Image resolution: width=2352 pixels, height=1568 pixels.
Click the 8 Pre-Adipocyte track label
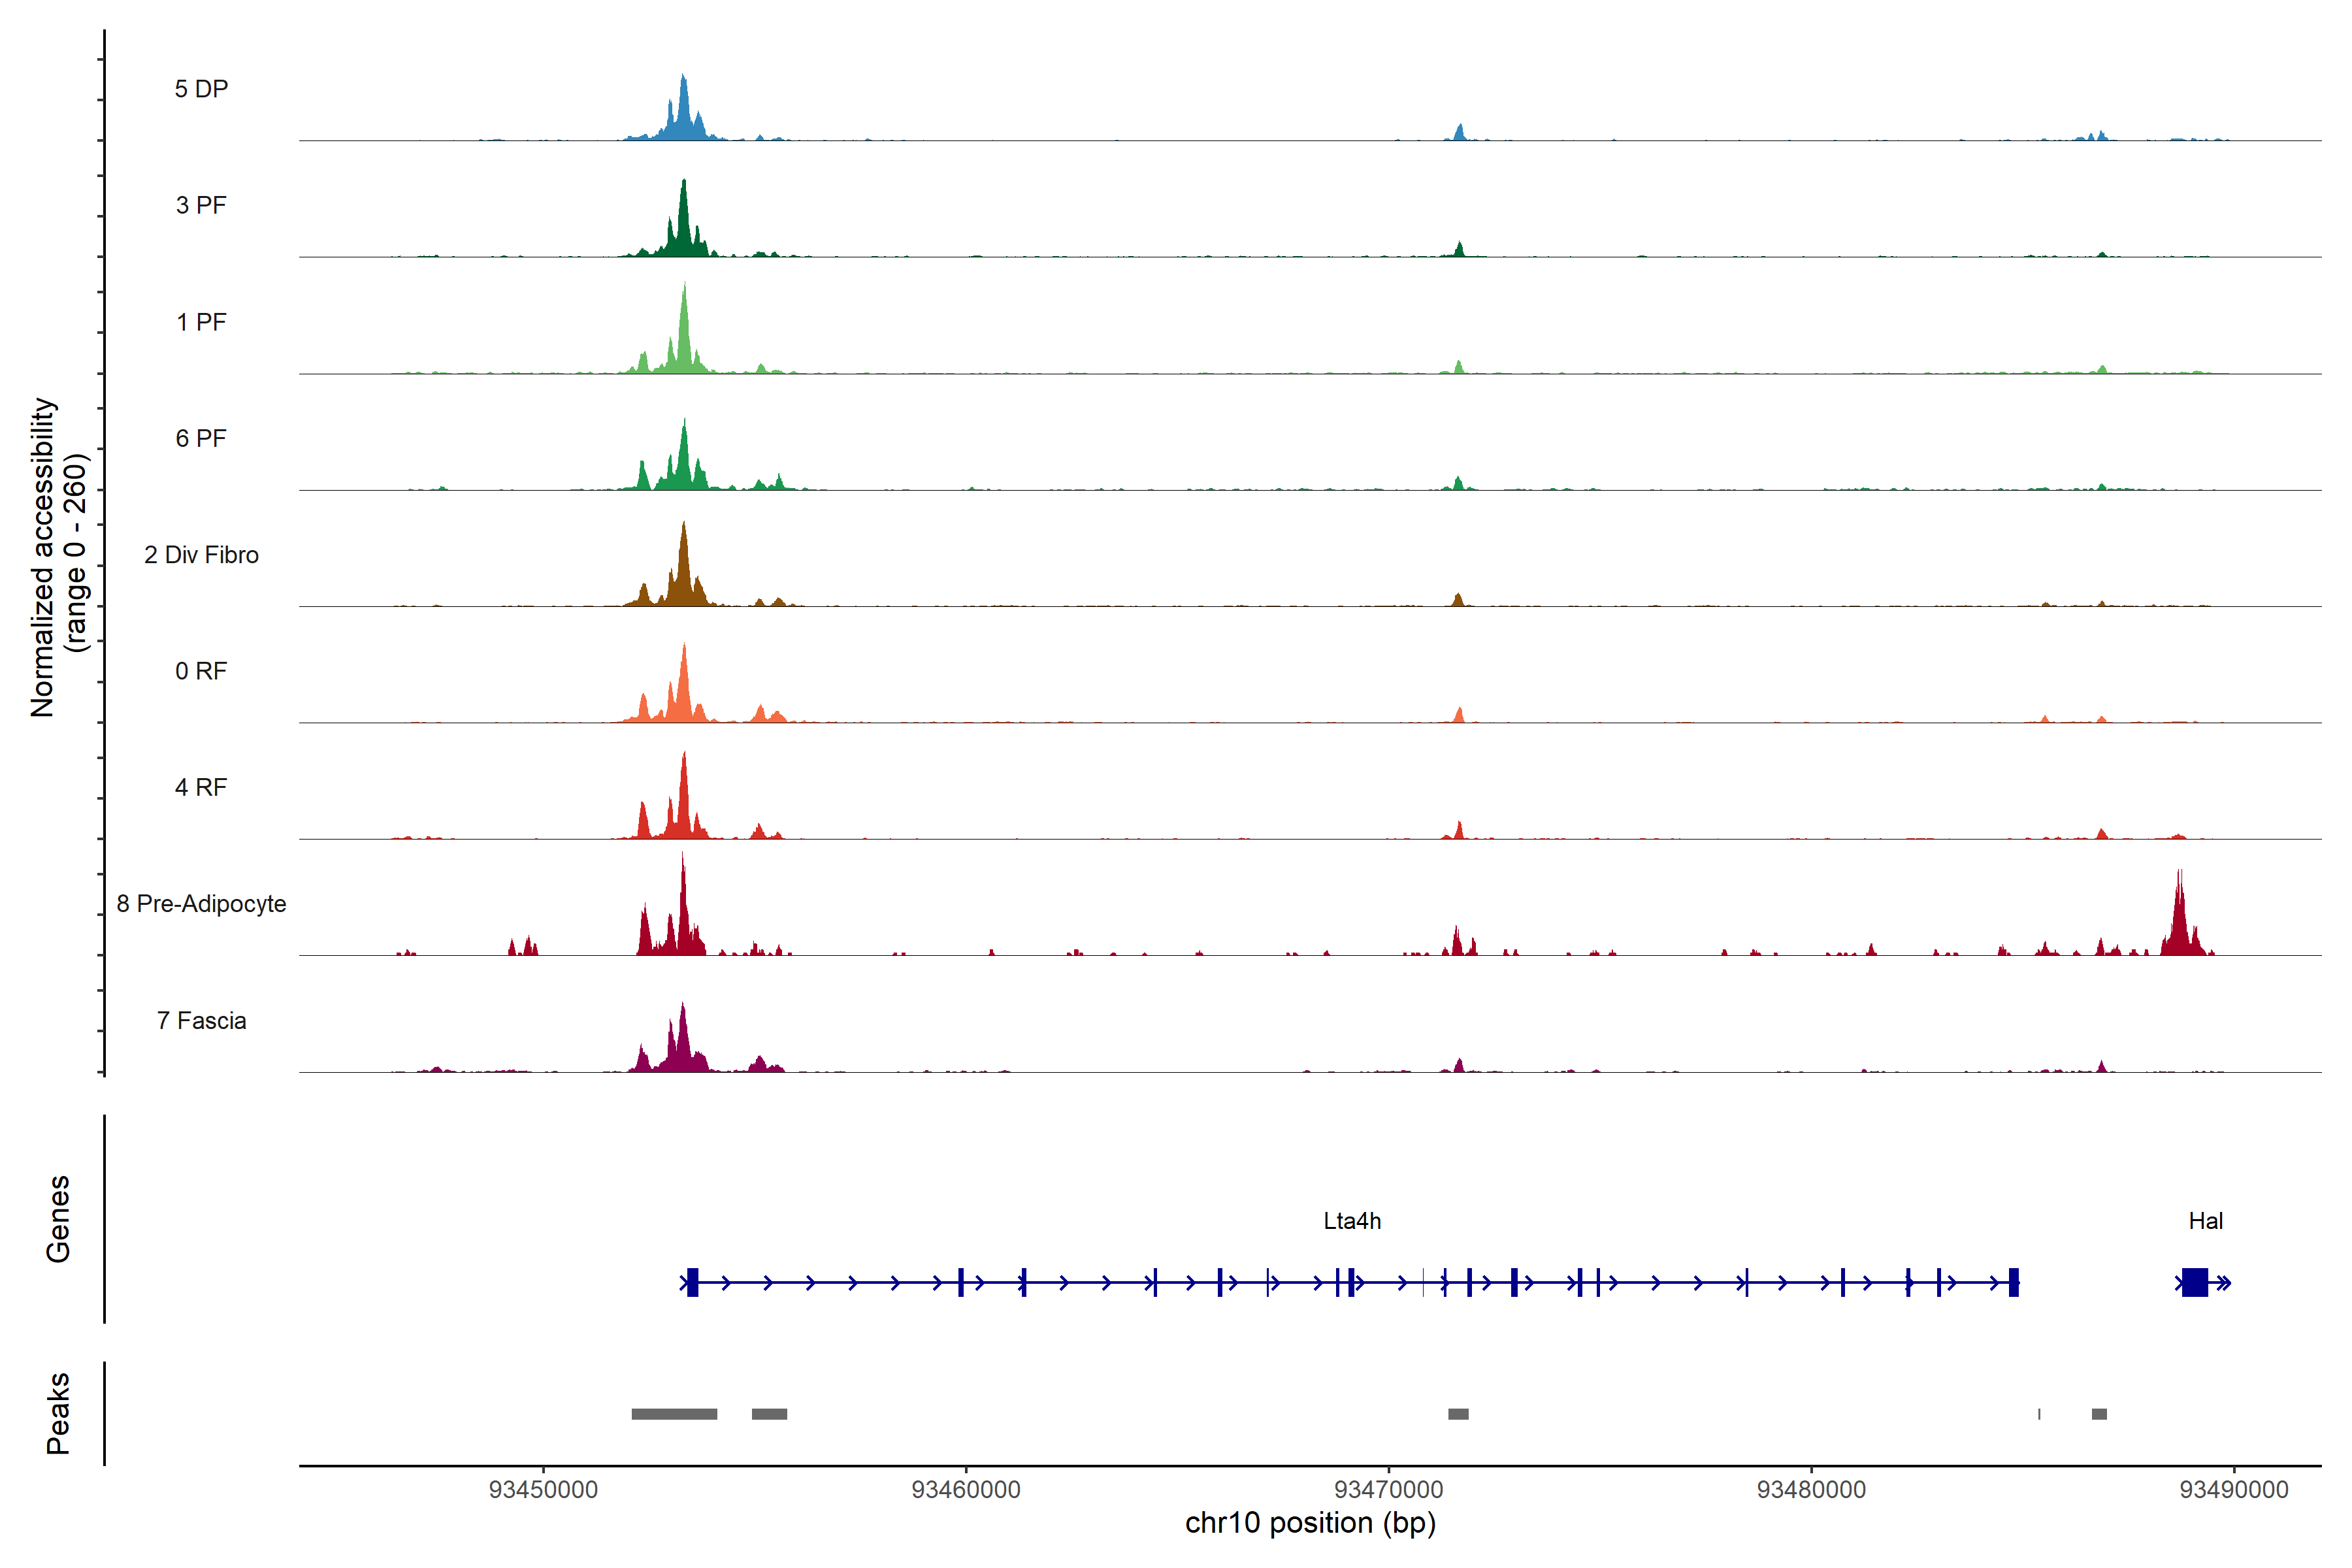(201, 903)
